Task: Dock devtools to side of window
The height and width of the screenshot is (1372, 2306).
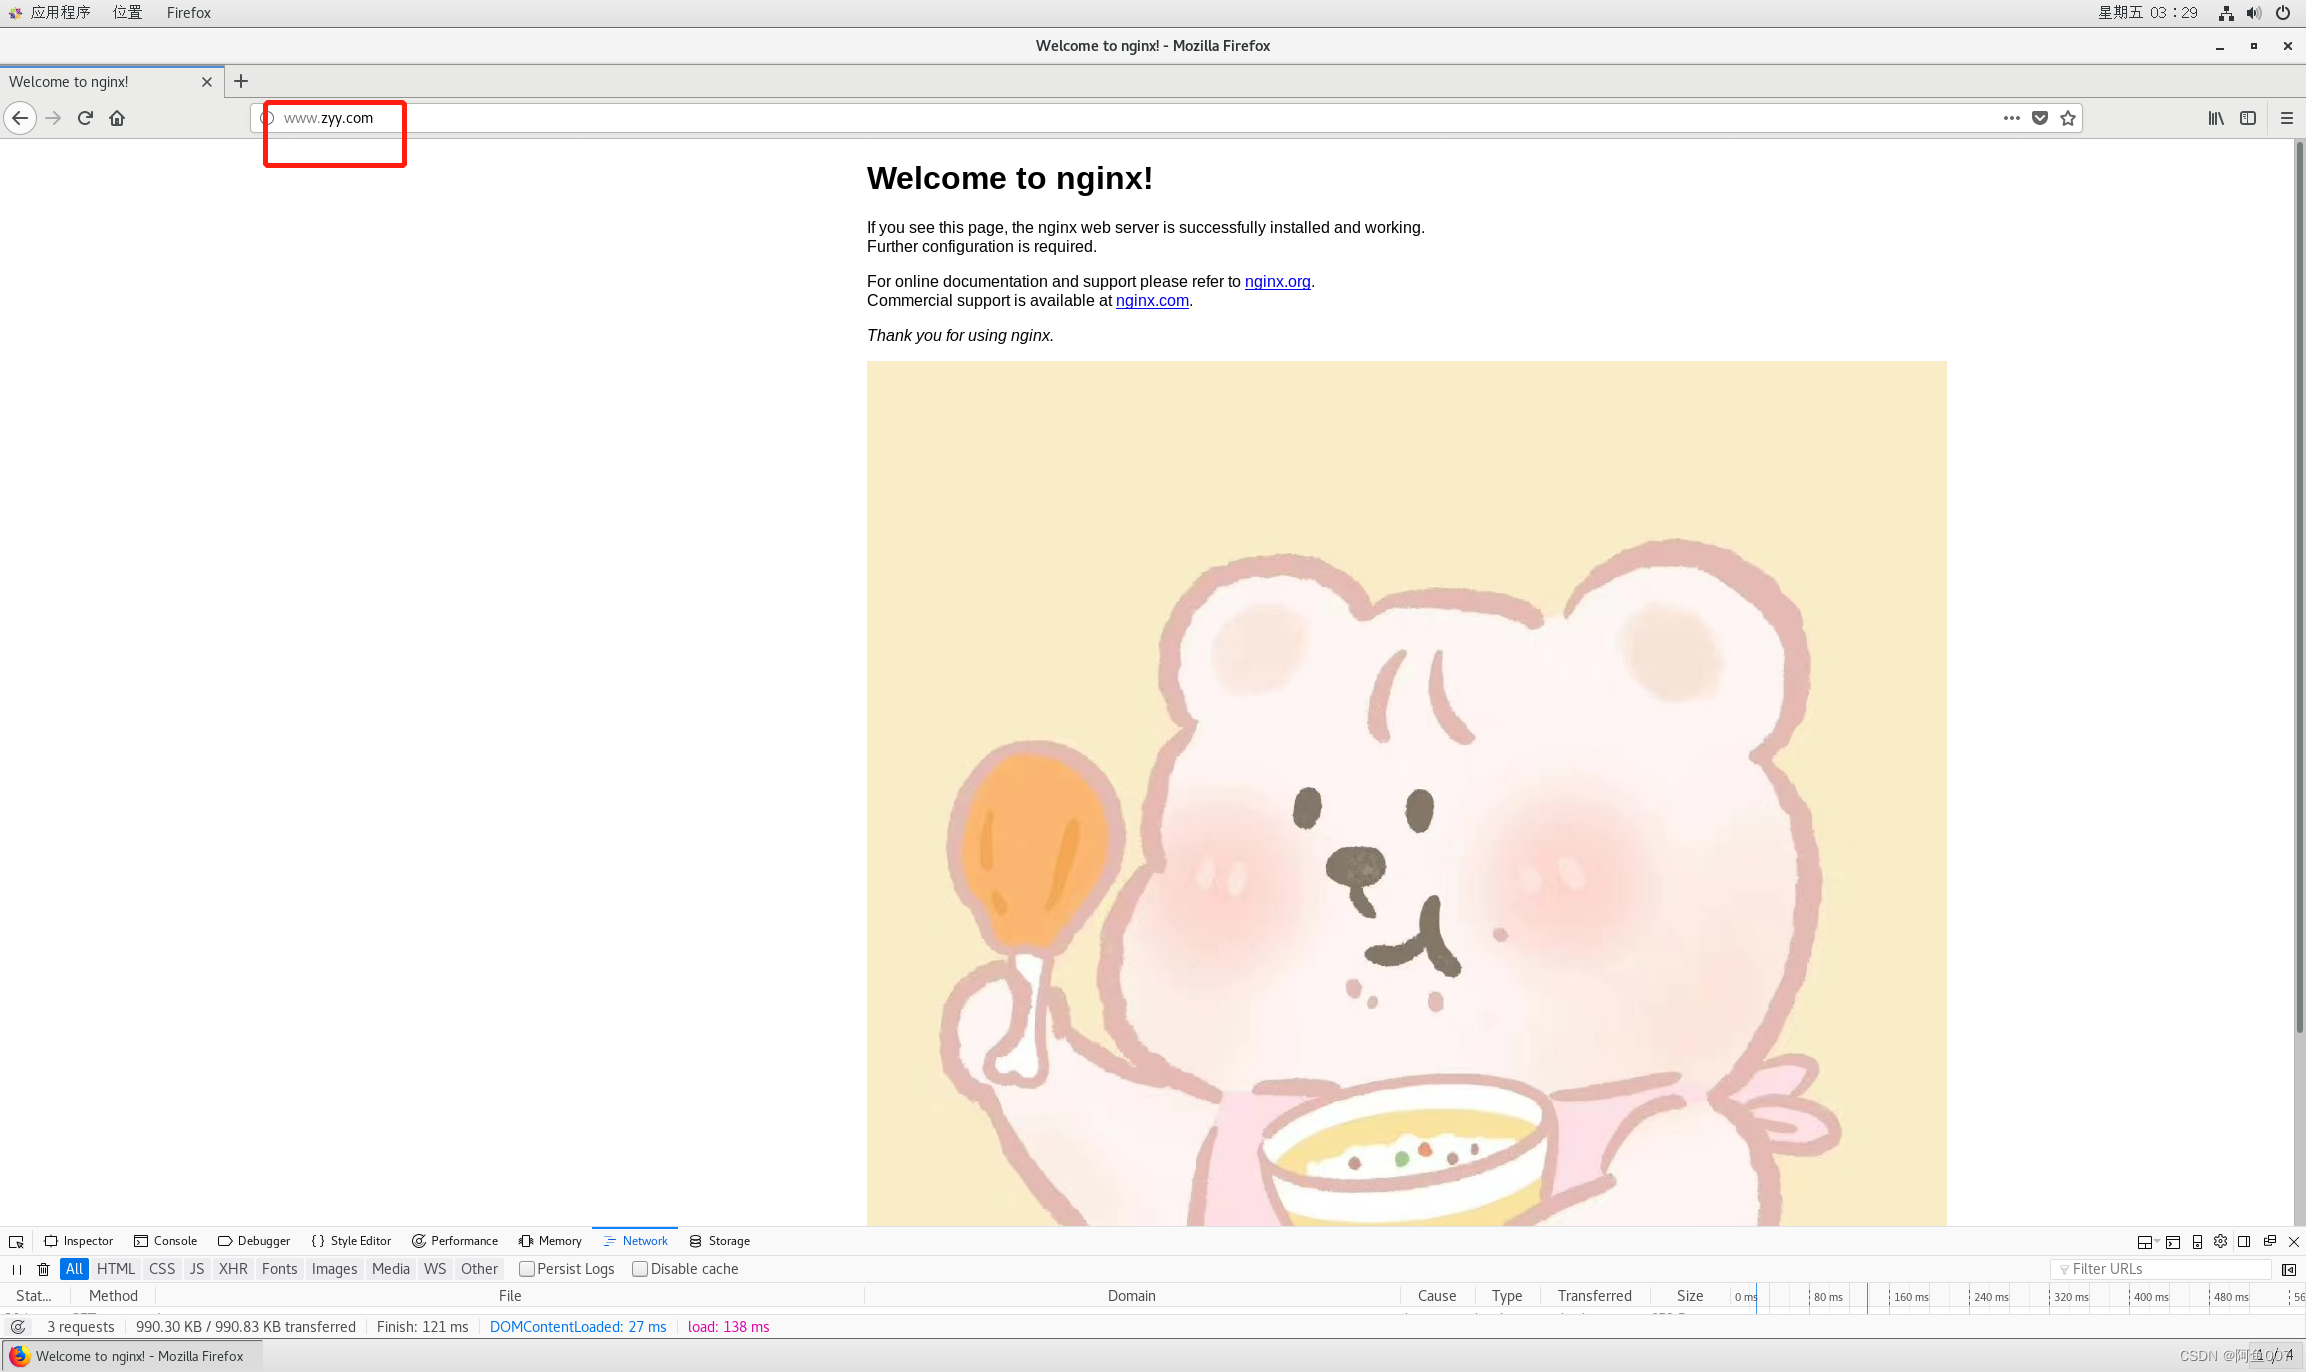Action: (x=2244, y=1241)
